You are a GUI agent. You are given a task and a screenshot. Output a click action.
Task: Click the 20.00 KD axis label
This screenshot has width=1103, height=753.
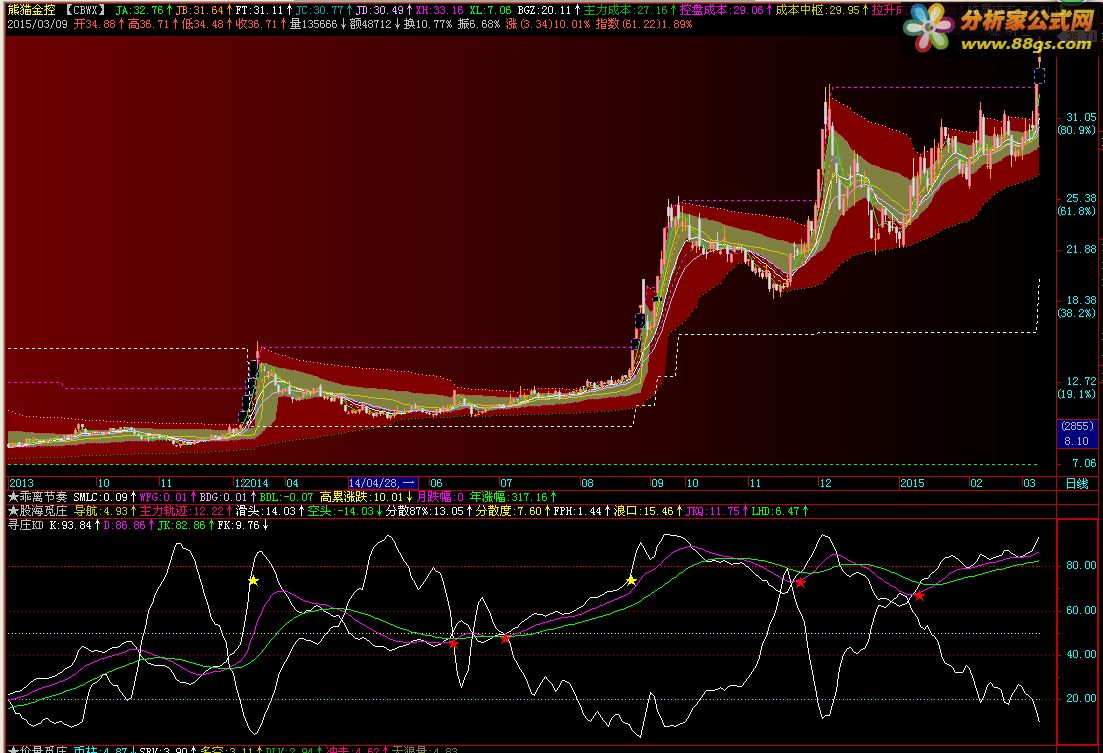(1080, 698)
